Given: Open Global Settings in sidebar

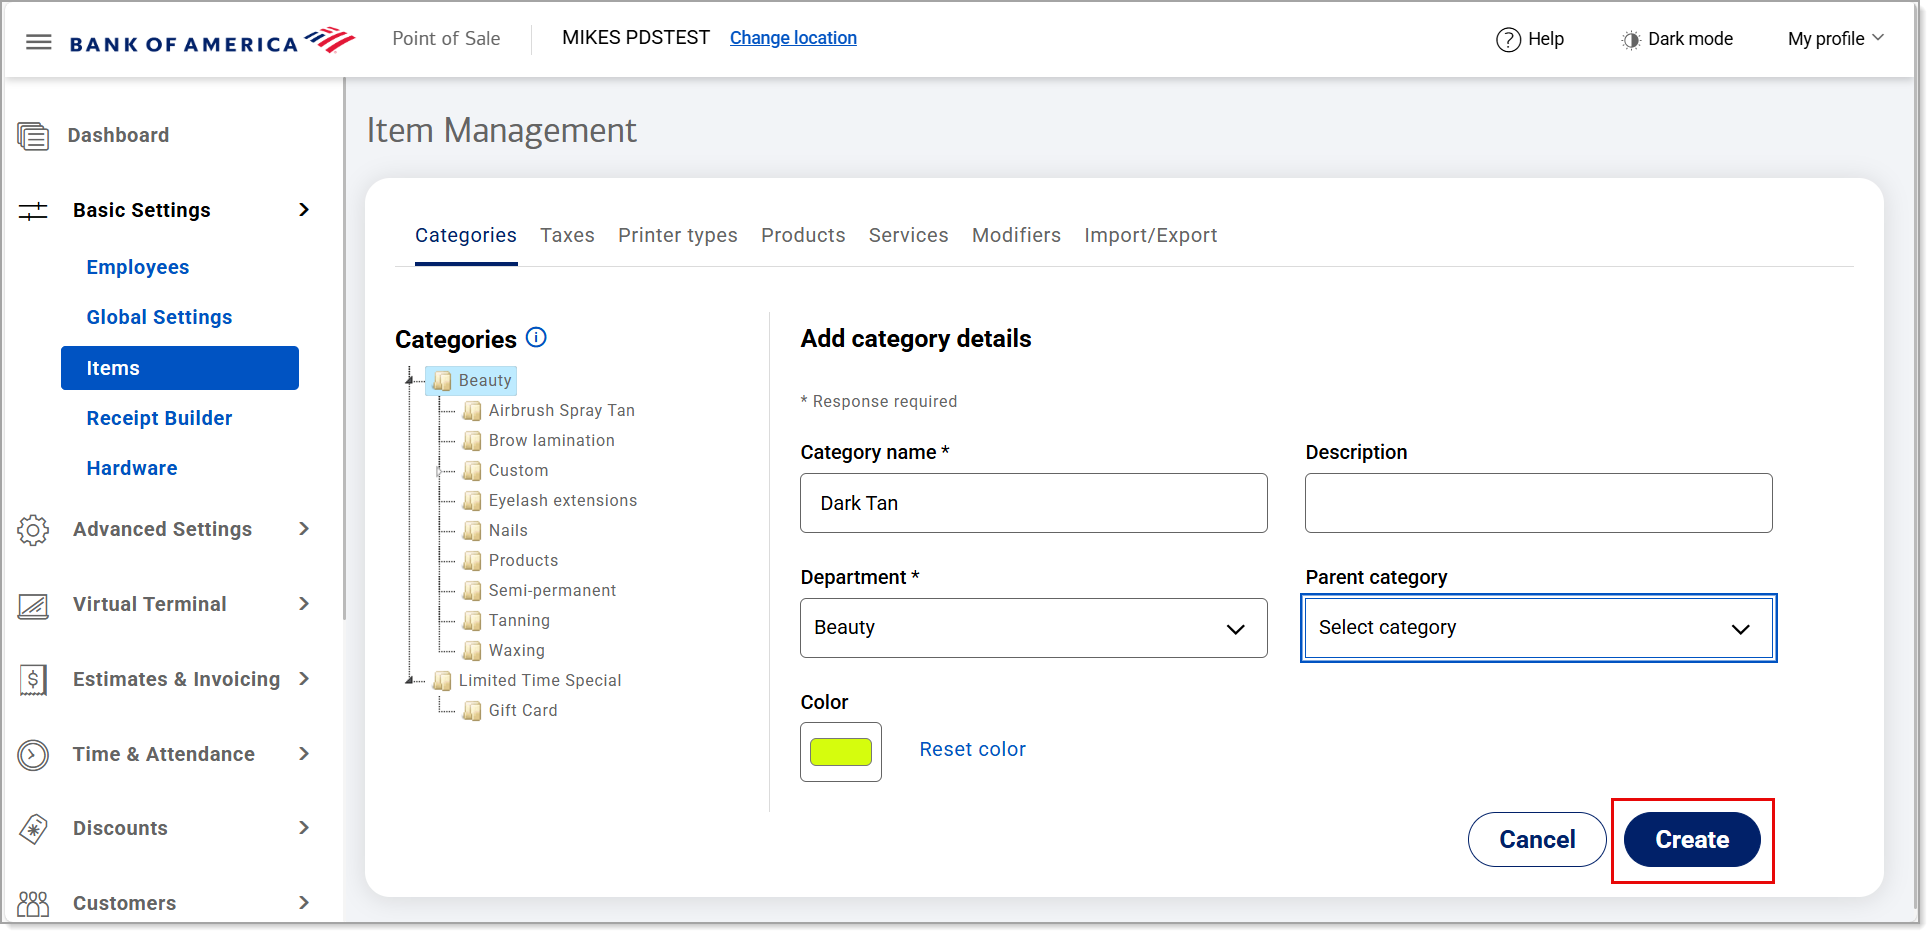Looking at the screenshot, I should coord(159,317).
